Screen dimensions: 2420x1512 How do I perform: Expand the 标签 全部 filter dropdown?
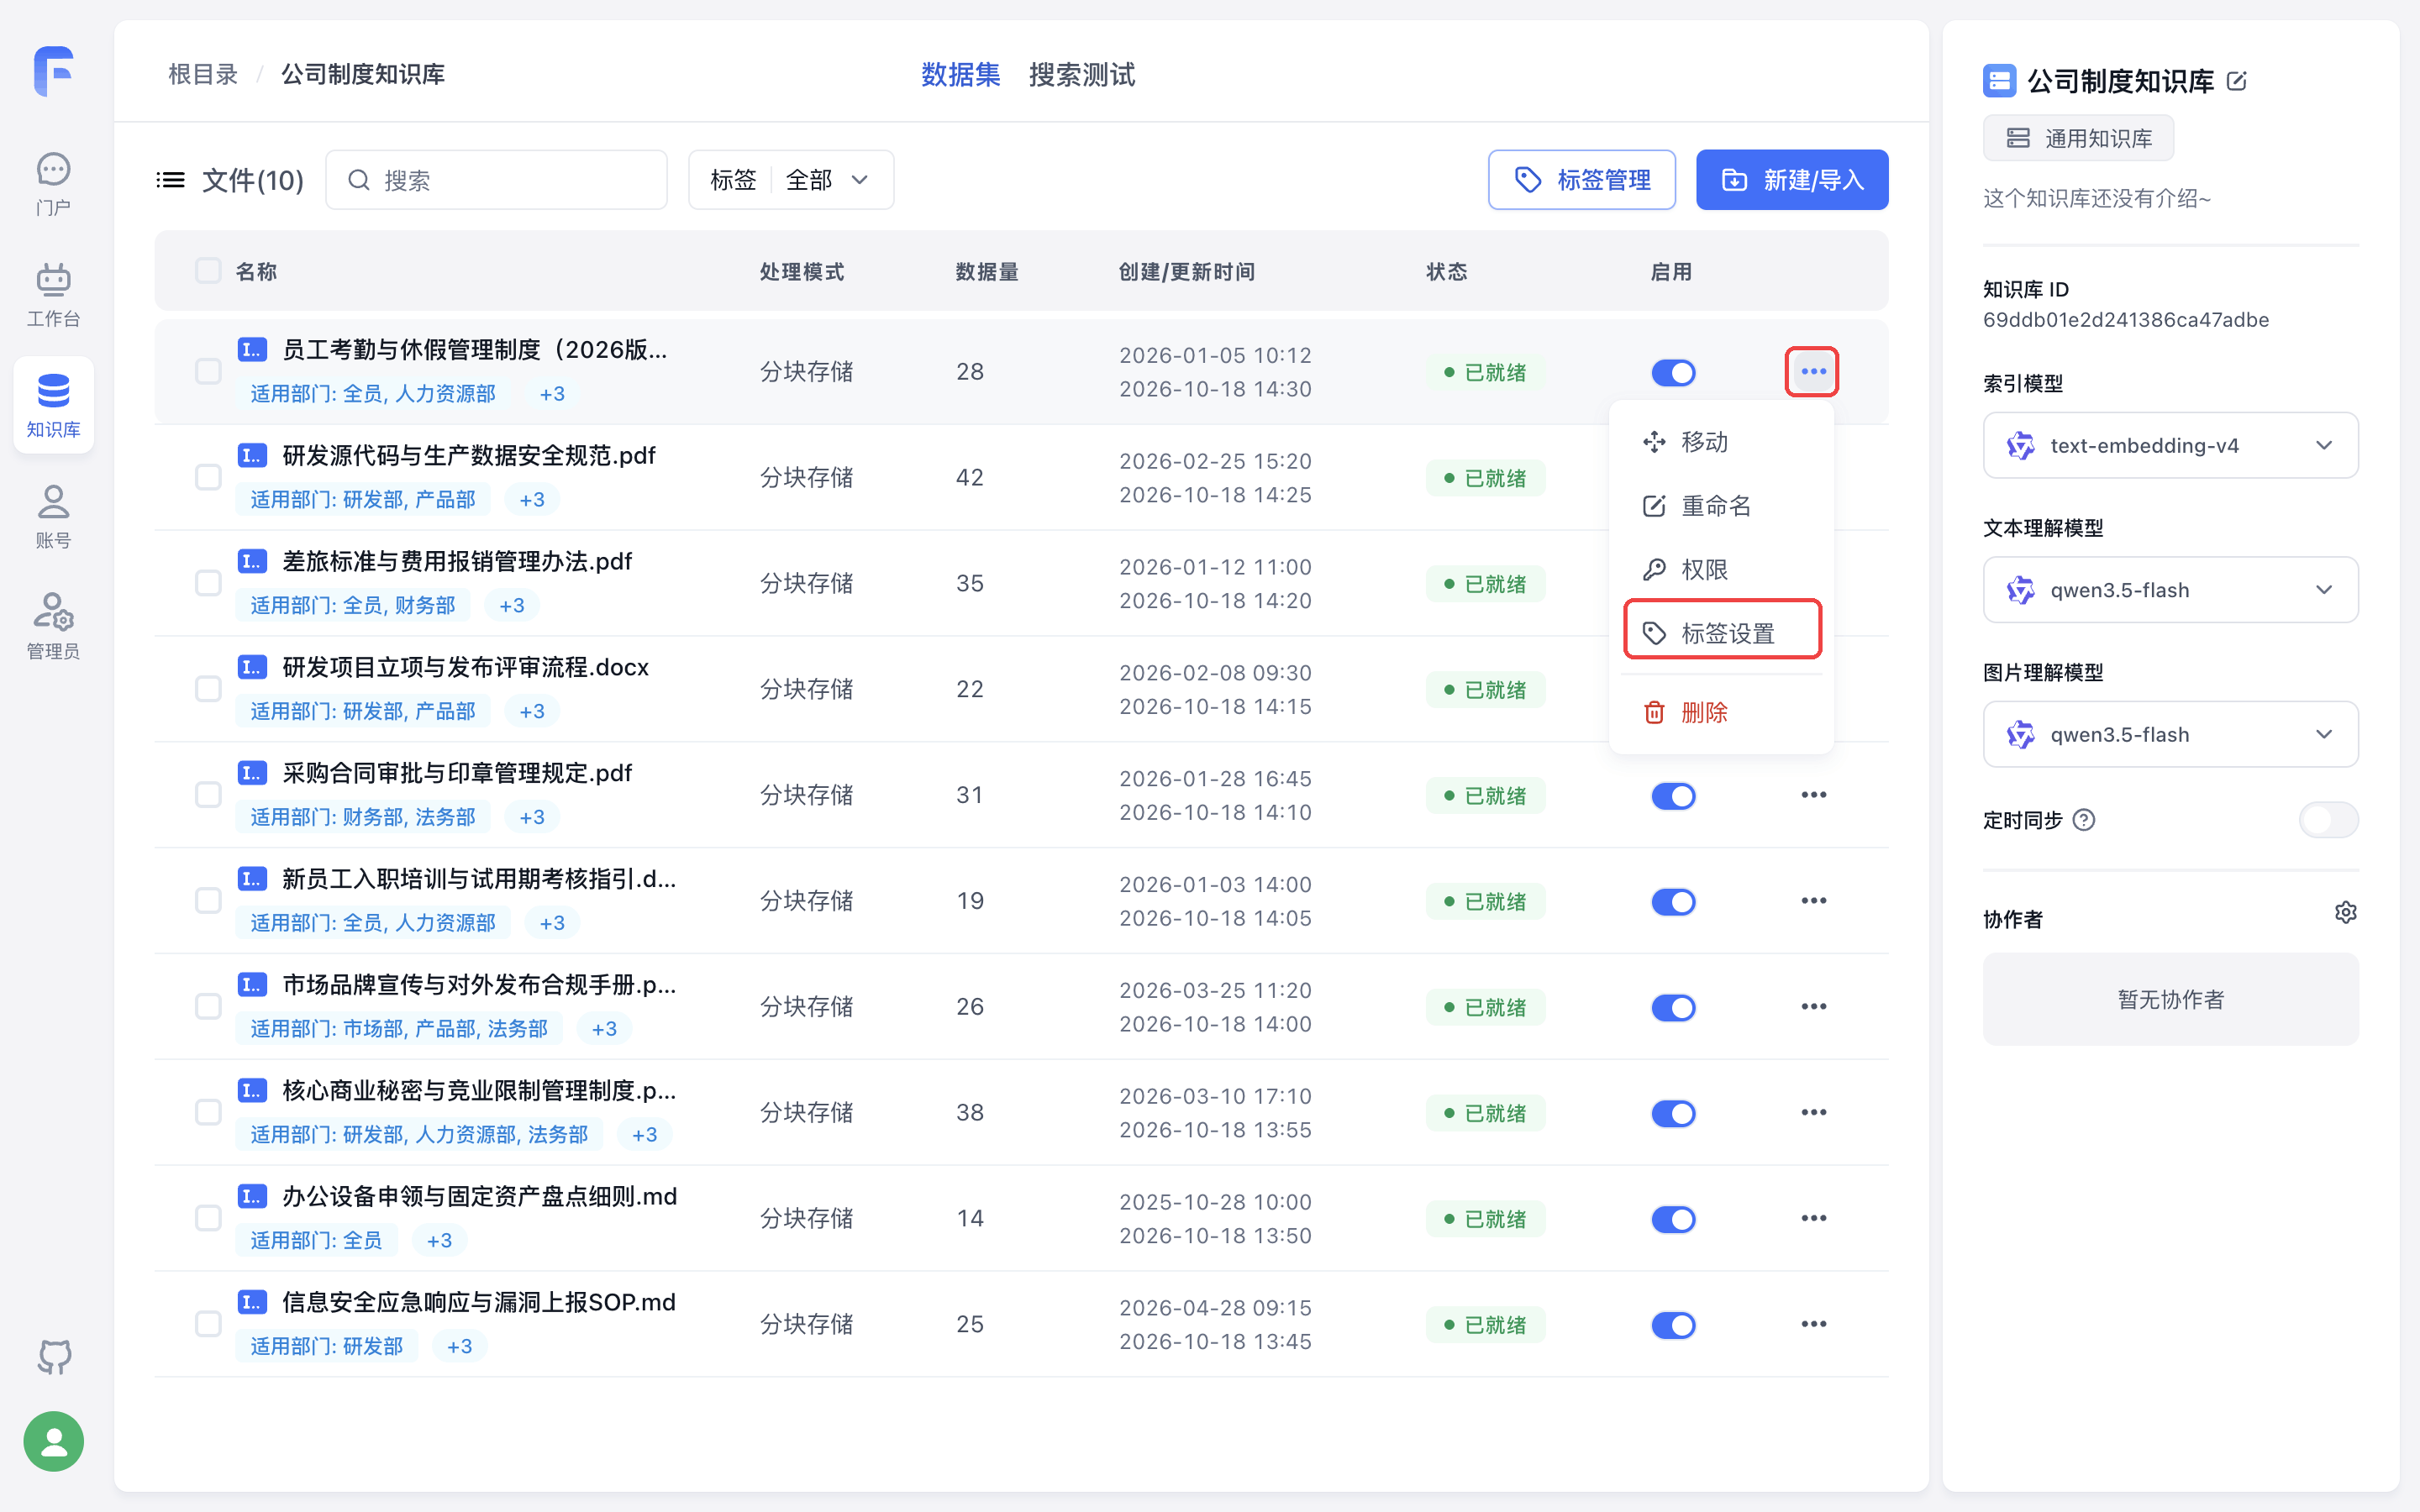pyautogui.click(x=791, y=180)
